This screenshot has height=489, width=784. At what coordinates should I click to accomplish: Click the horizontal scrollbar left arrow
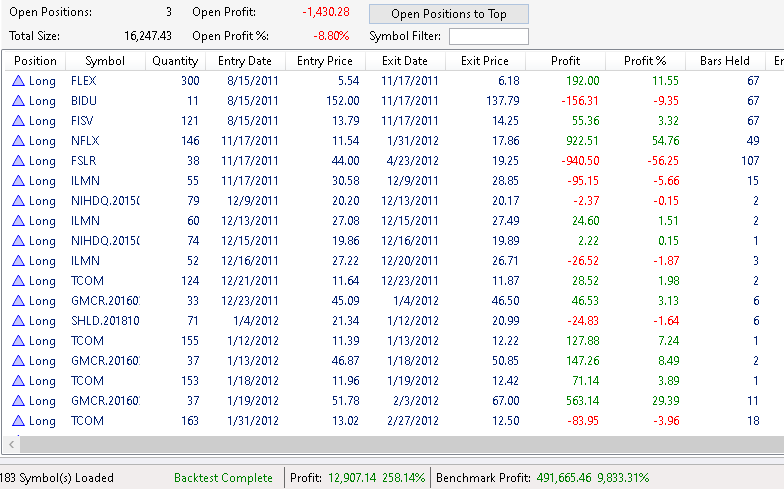[12, 445]
